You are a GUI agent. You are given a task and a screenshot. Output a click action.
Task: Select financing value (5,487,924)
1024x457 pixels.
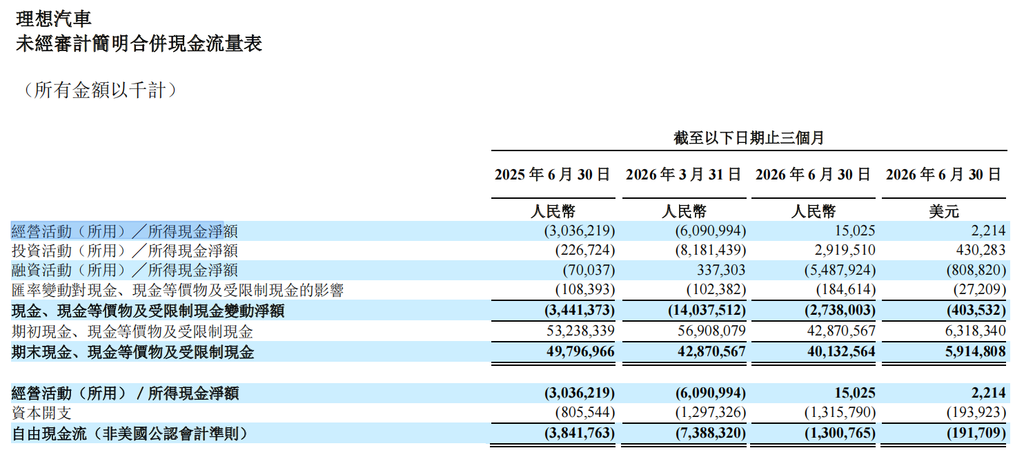(x=840, y=270)
